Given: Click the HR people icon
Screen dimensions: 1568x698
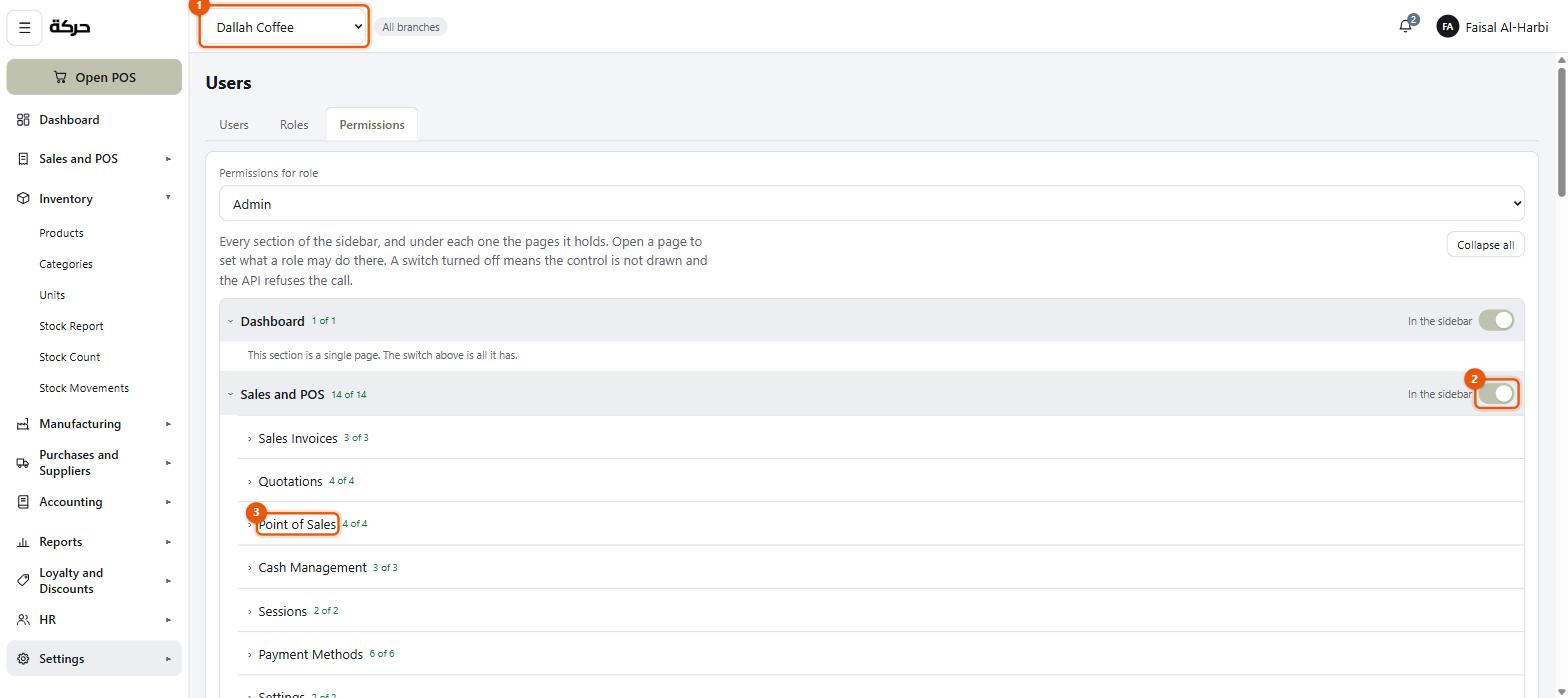Looking at the screenshot, I should click(23, 620).
